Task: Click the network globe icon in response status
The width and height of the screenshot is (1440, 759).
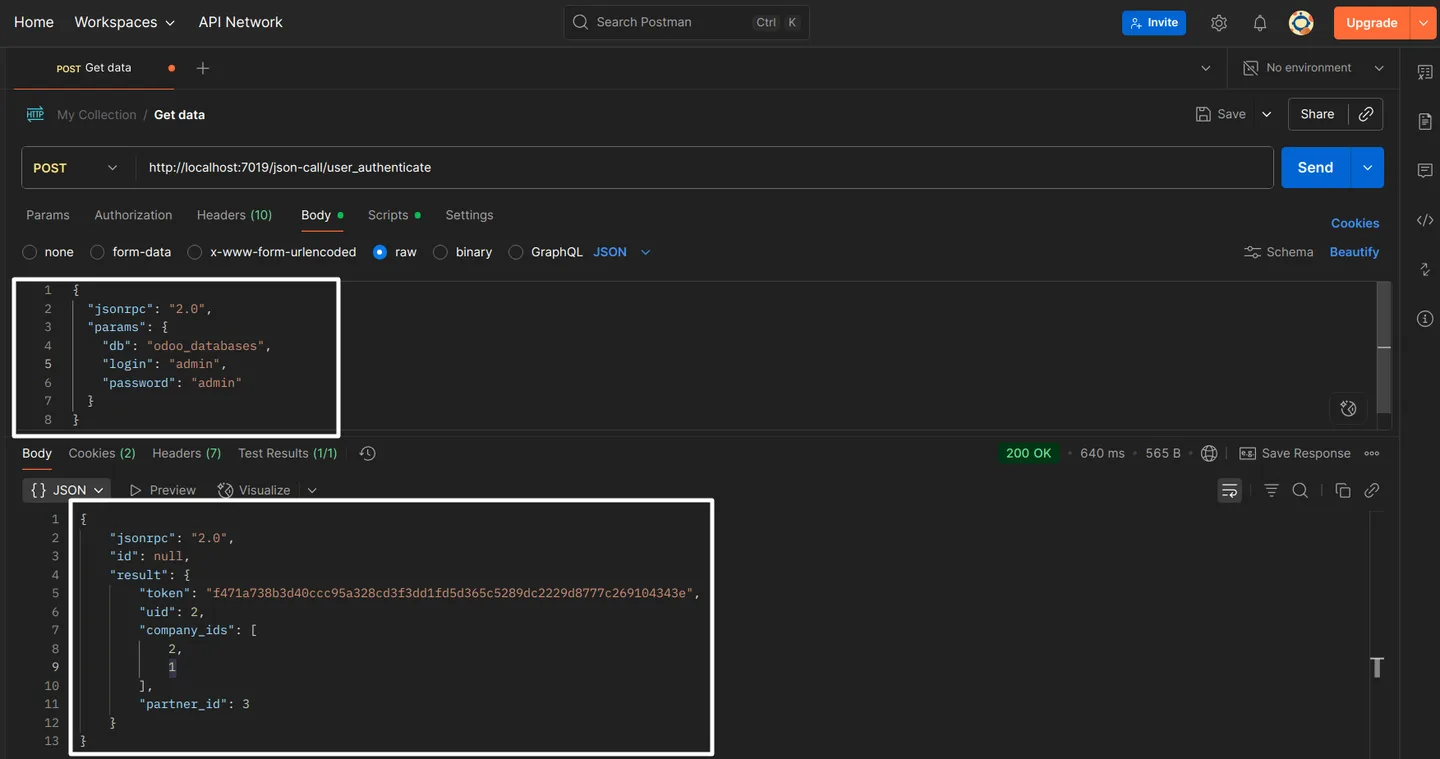Action: pos(1209,453)
